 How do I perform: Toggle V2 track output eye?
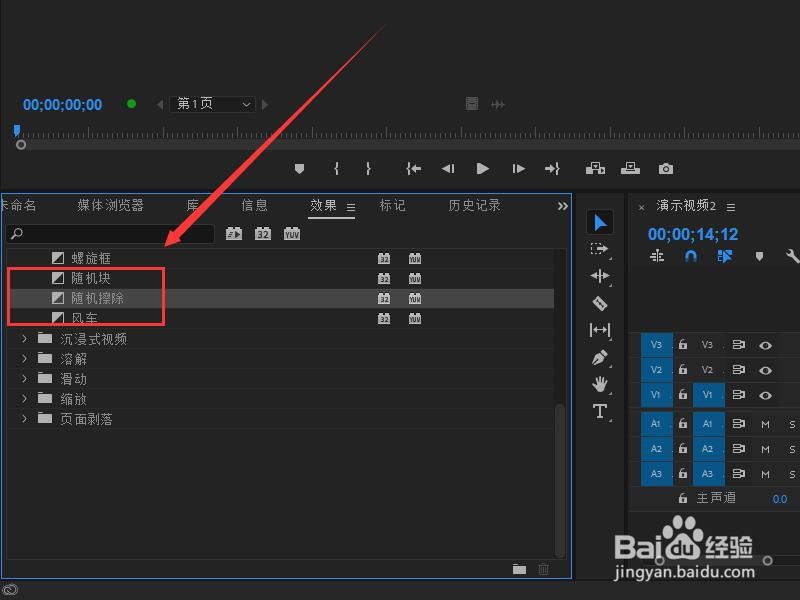(765, 370)
